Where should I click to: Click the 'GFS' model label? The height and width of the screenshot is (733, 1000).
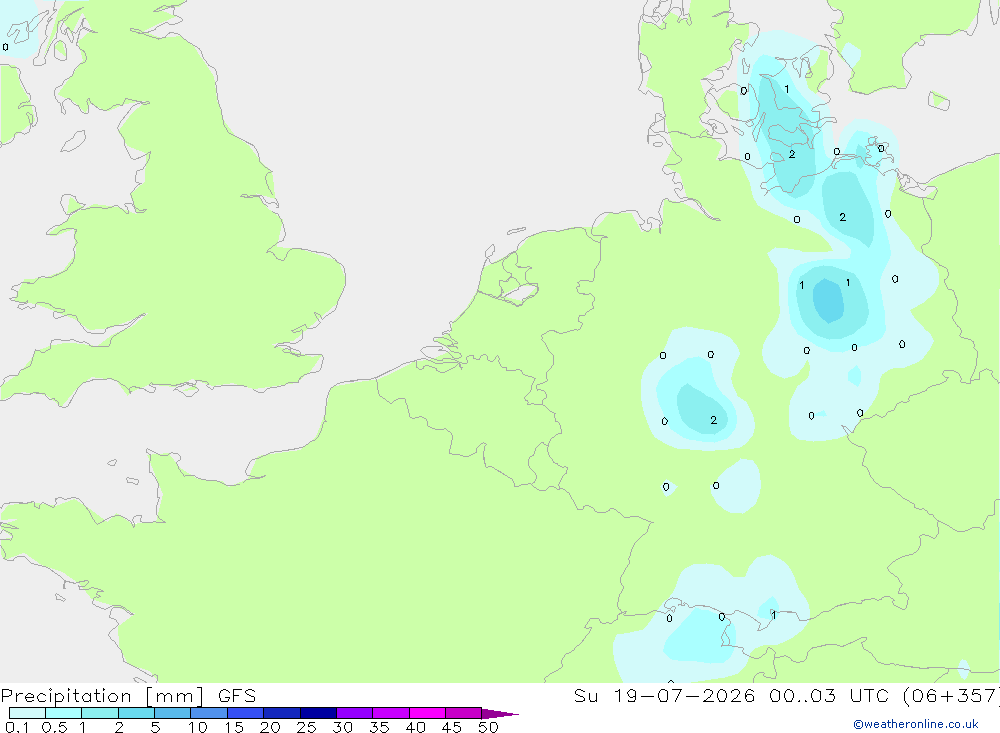coord(237,695)
